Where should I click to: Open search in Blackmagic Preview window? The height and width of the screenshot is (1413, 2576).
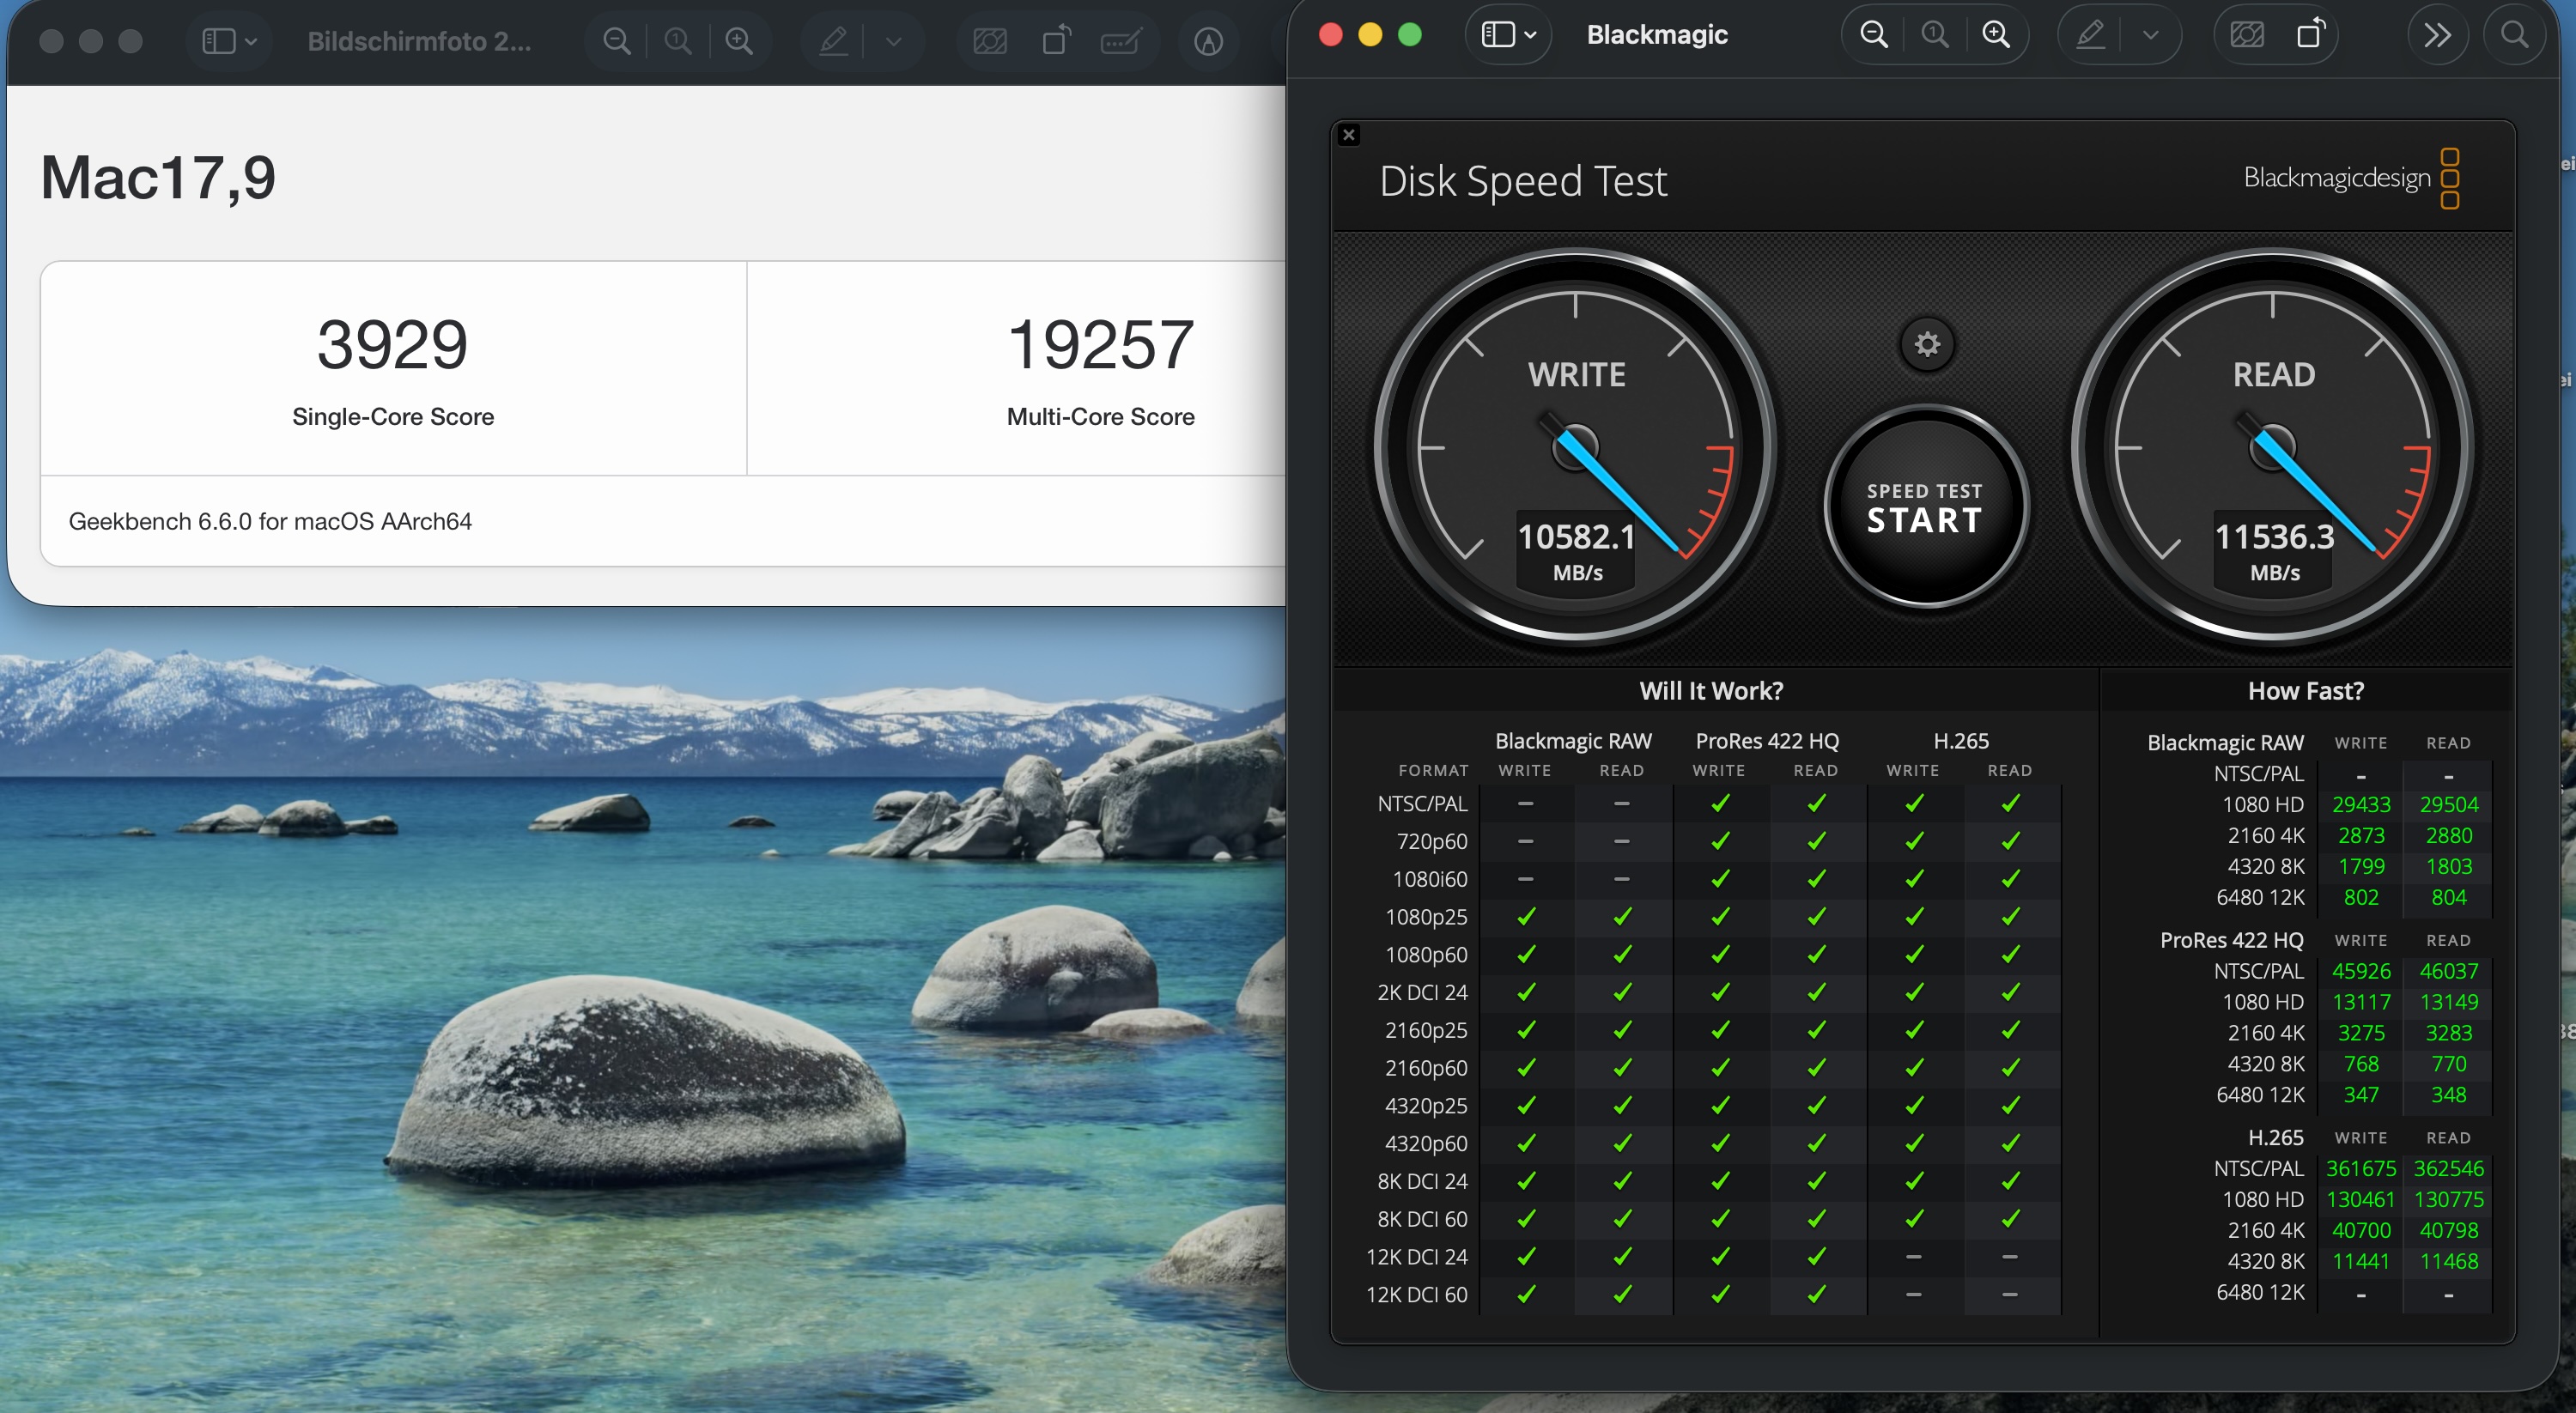(2514, 36)
